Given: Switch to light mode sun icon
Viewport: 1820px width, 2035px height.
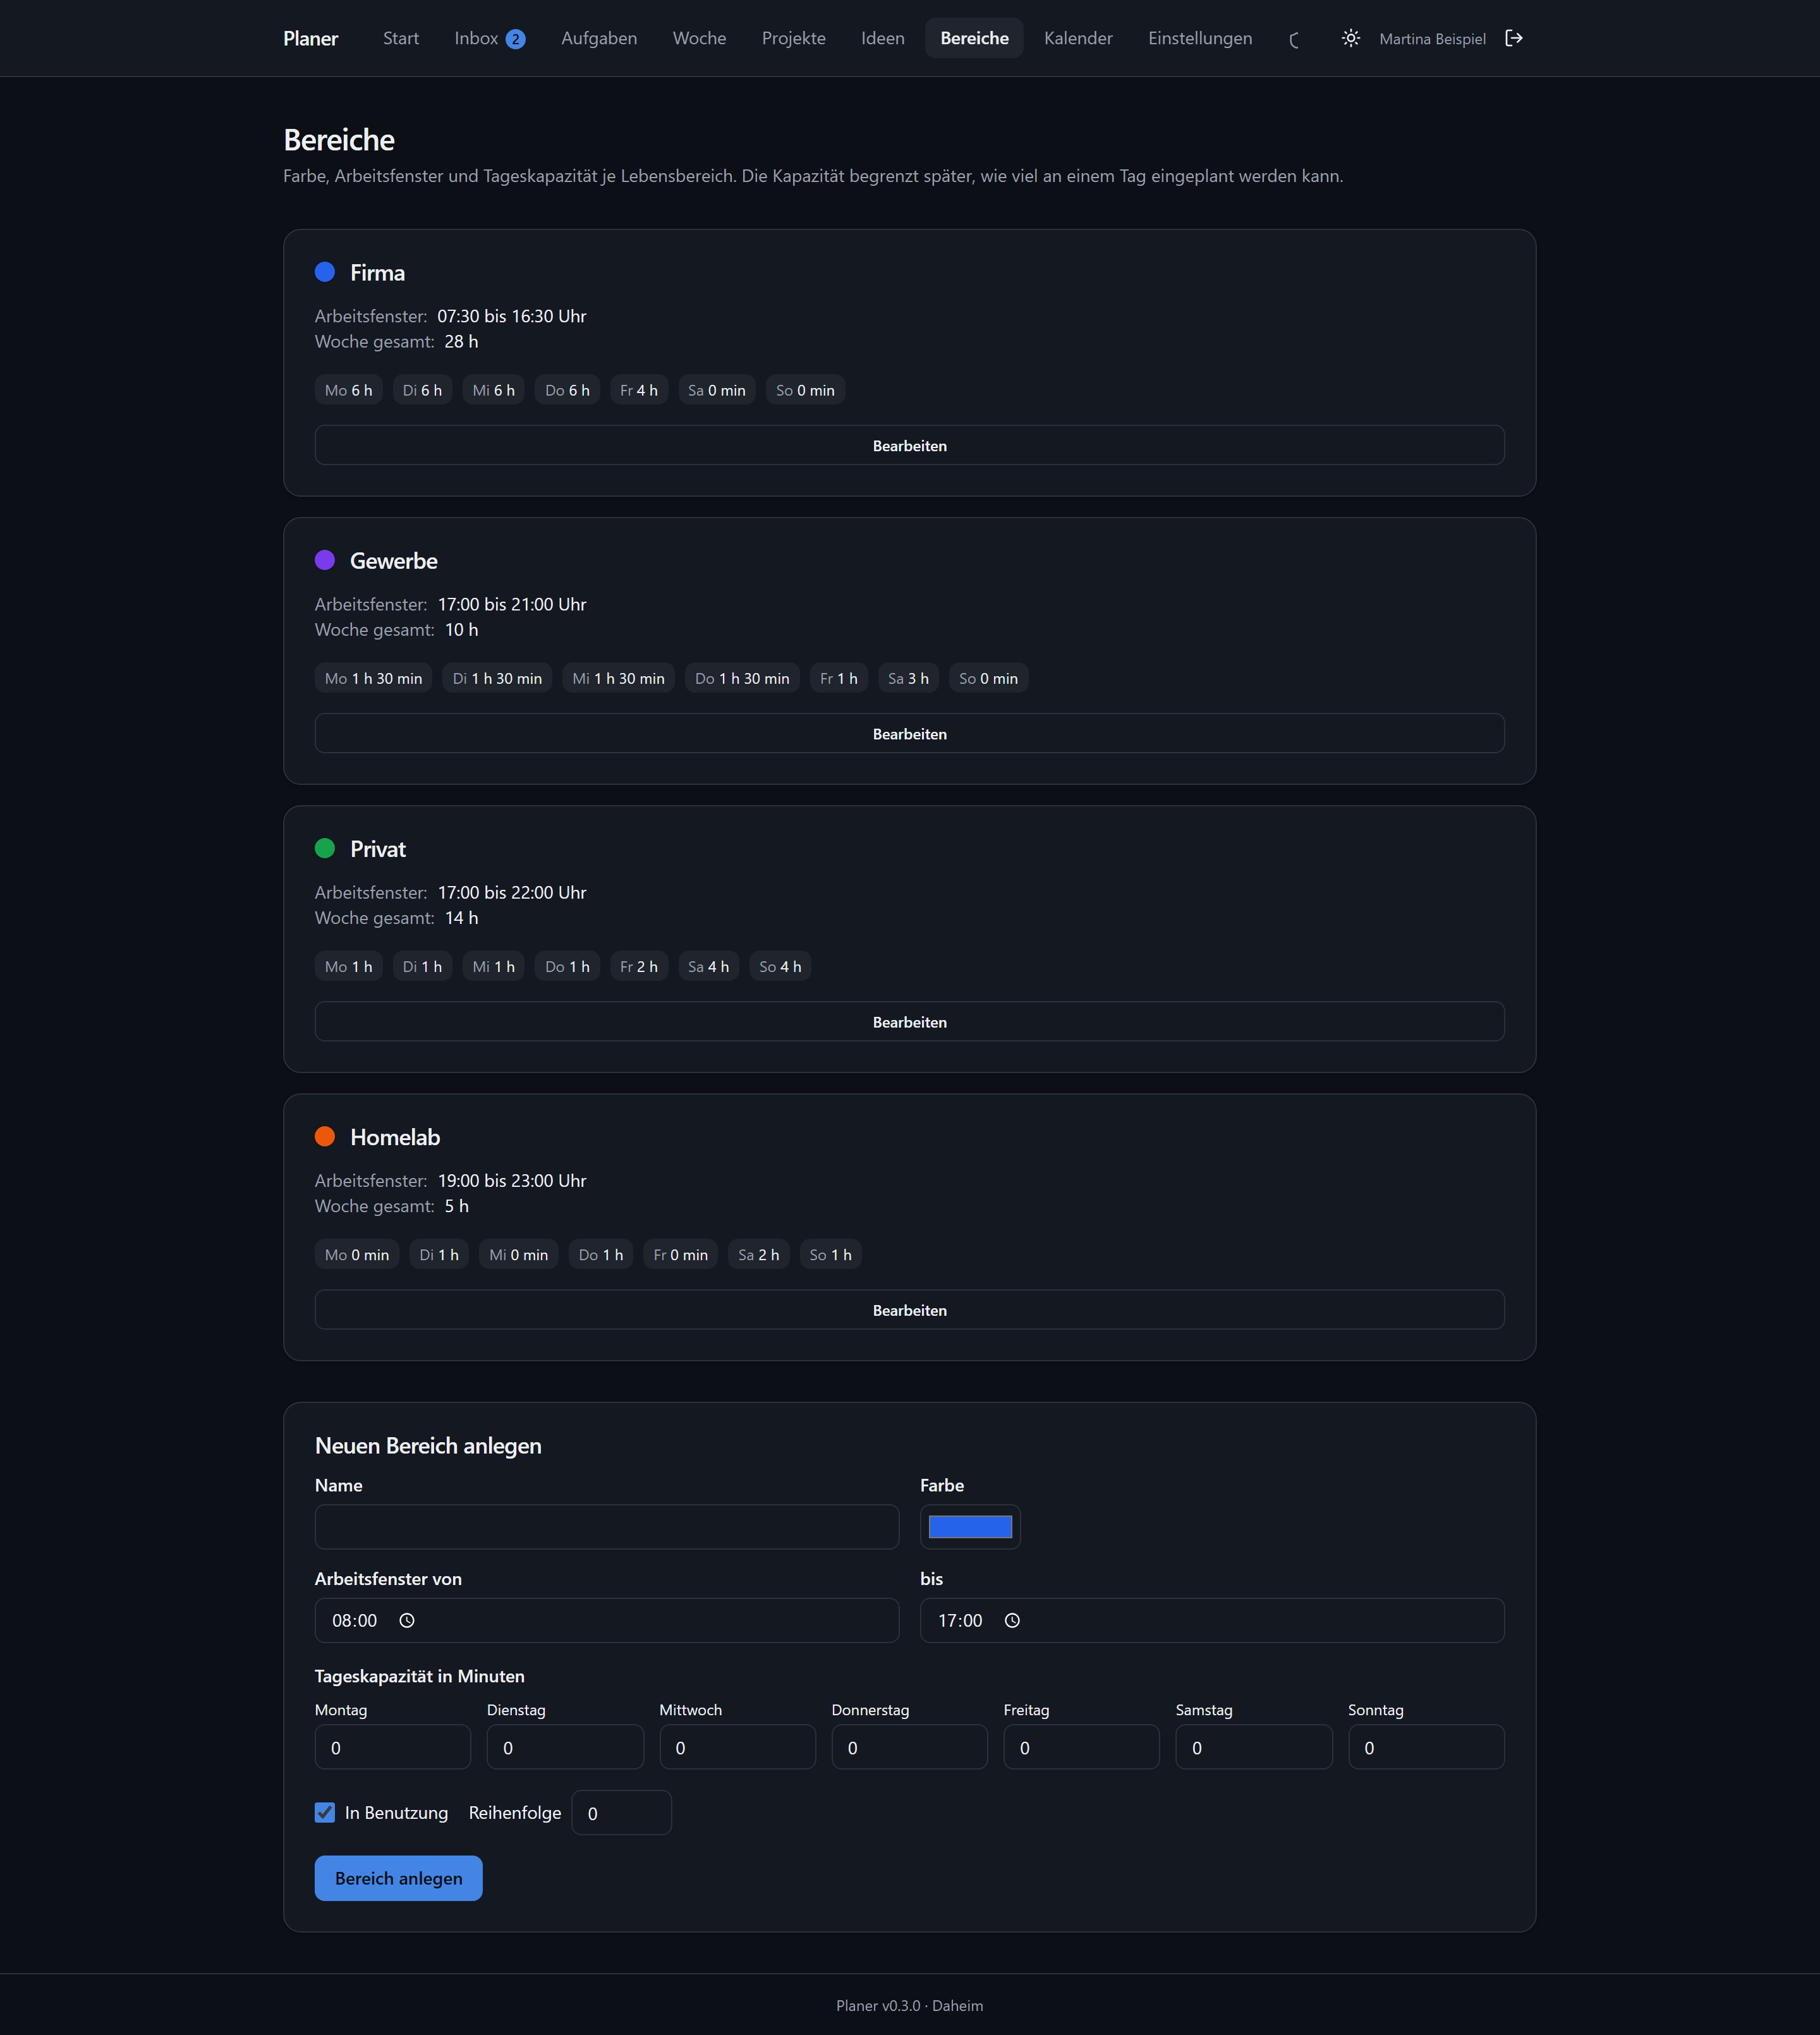Looking at the screenshot, I should pyautogui.click(x=1350, y=38).
